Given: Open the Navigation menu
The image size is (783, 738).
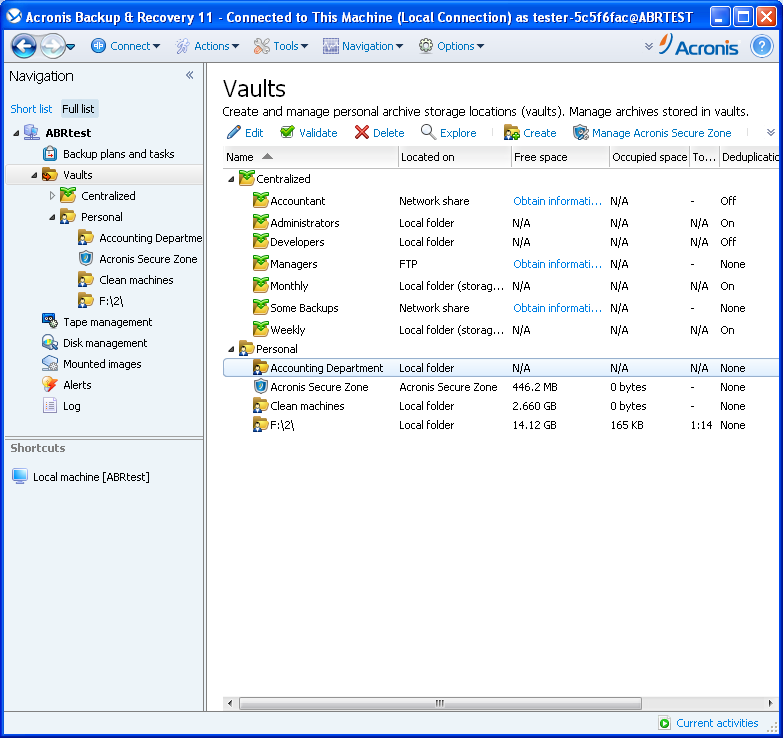Looking at the screenshot, I should point(363,46).
